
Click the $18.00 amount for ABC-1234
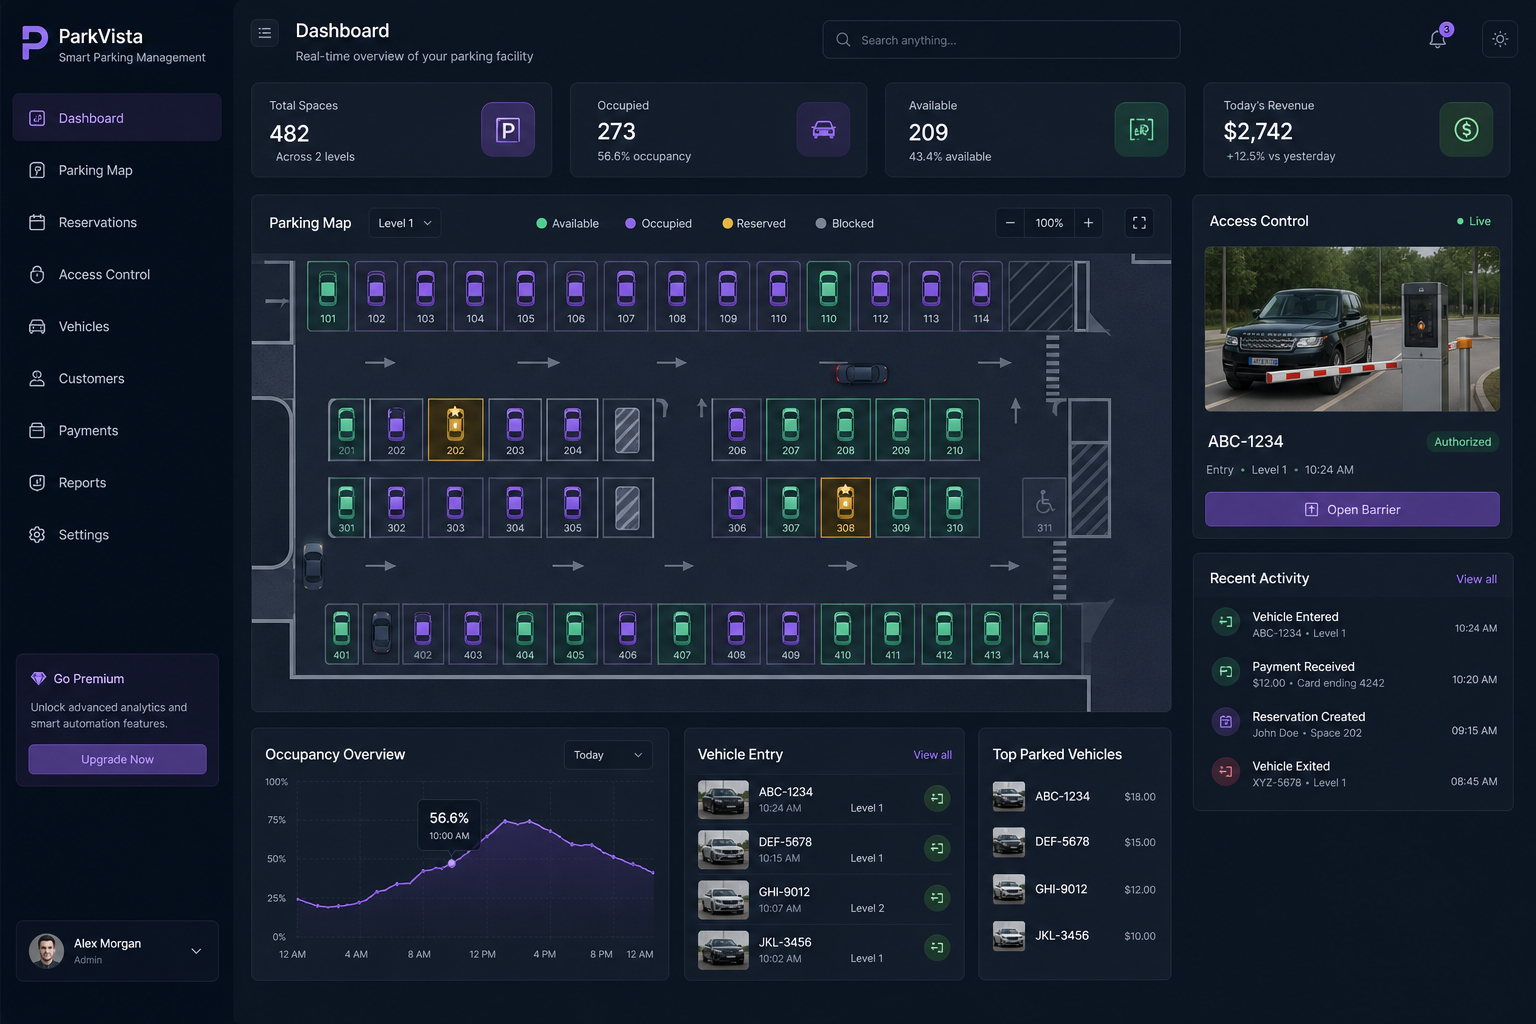pyautogui.click(x=1140, y=797)
